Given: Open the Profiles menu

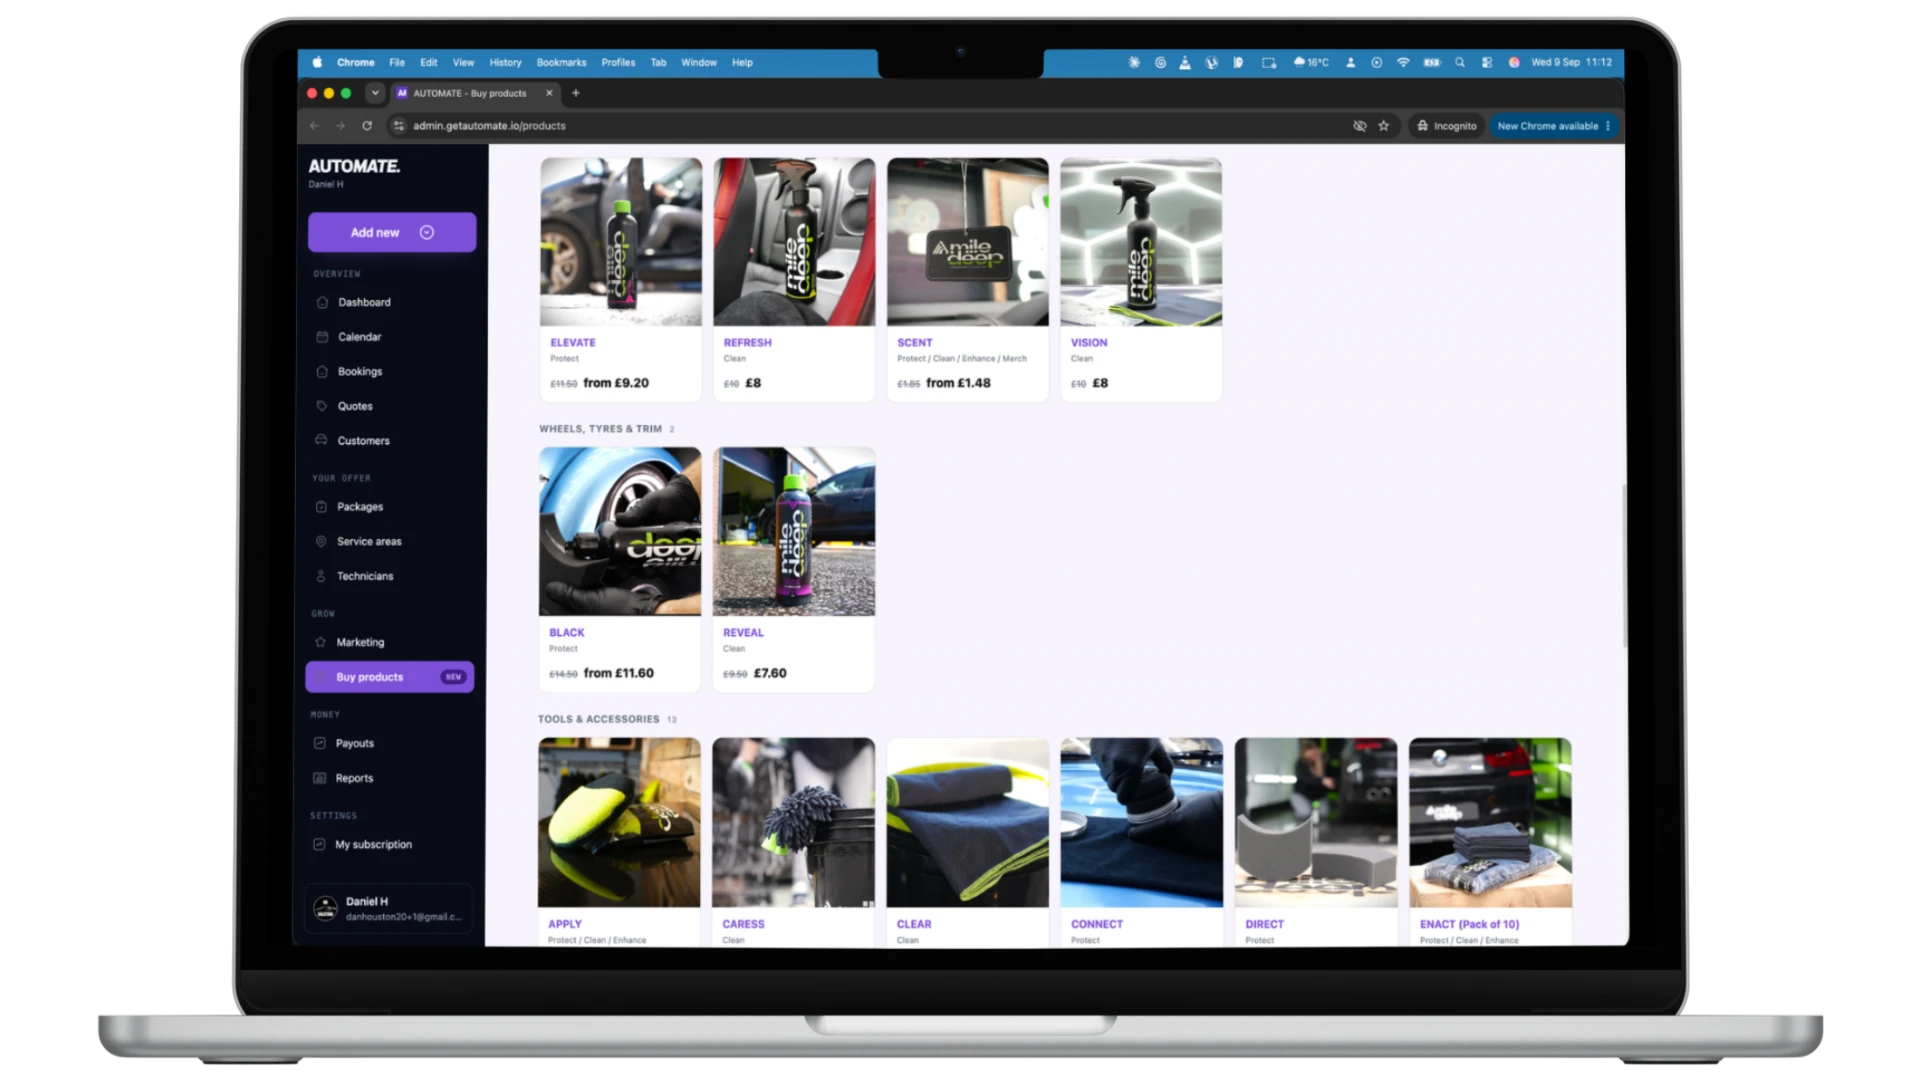Looking at the screenshot, I should coord(618,62).
